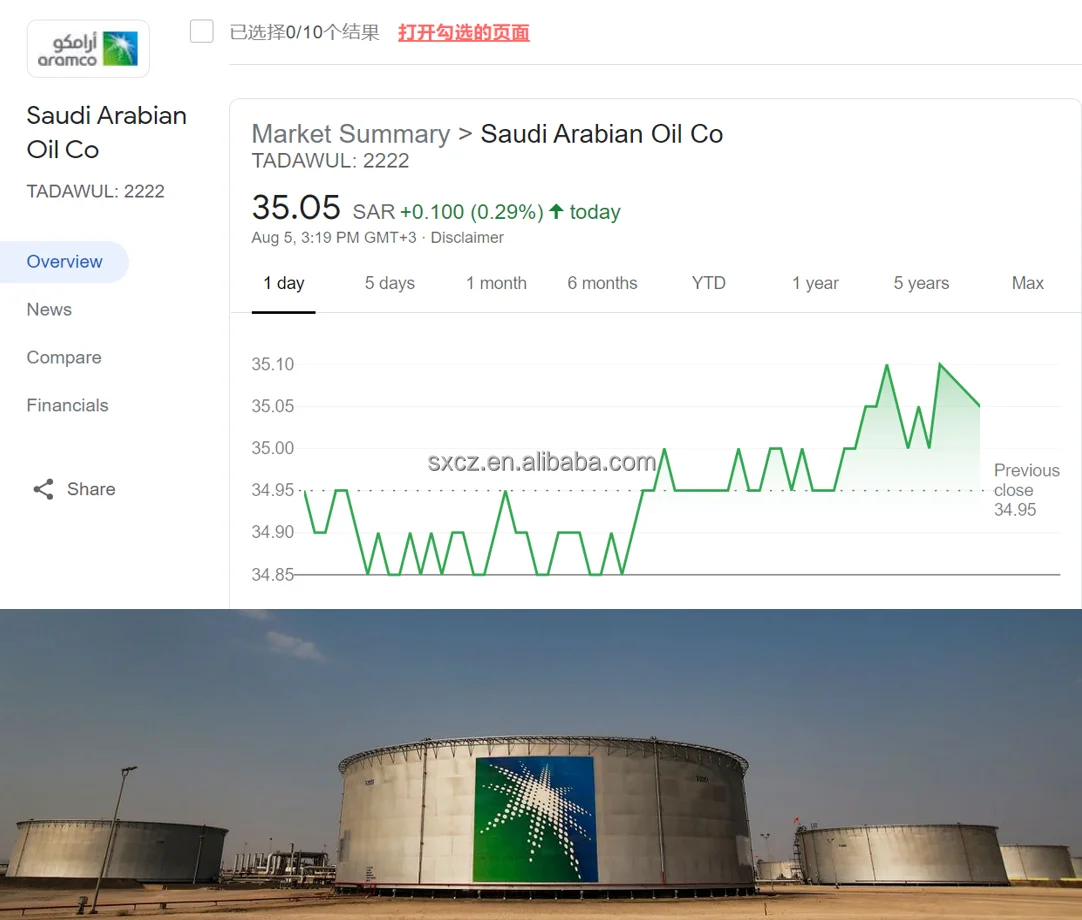Open the Disclaimer link
The width and height of the screenshot is (1082, 920).
pos(467,237)
